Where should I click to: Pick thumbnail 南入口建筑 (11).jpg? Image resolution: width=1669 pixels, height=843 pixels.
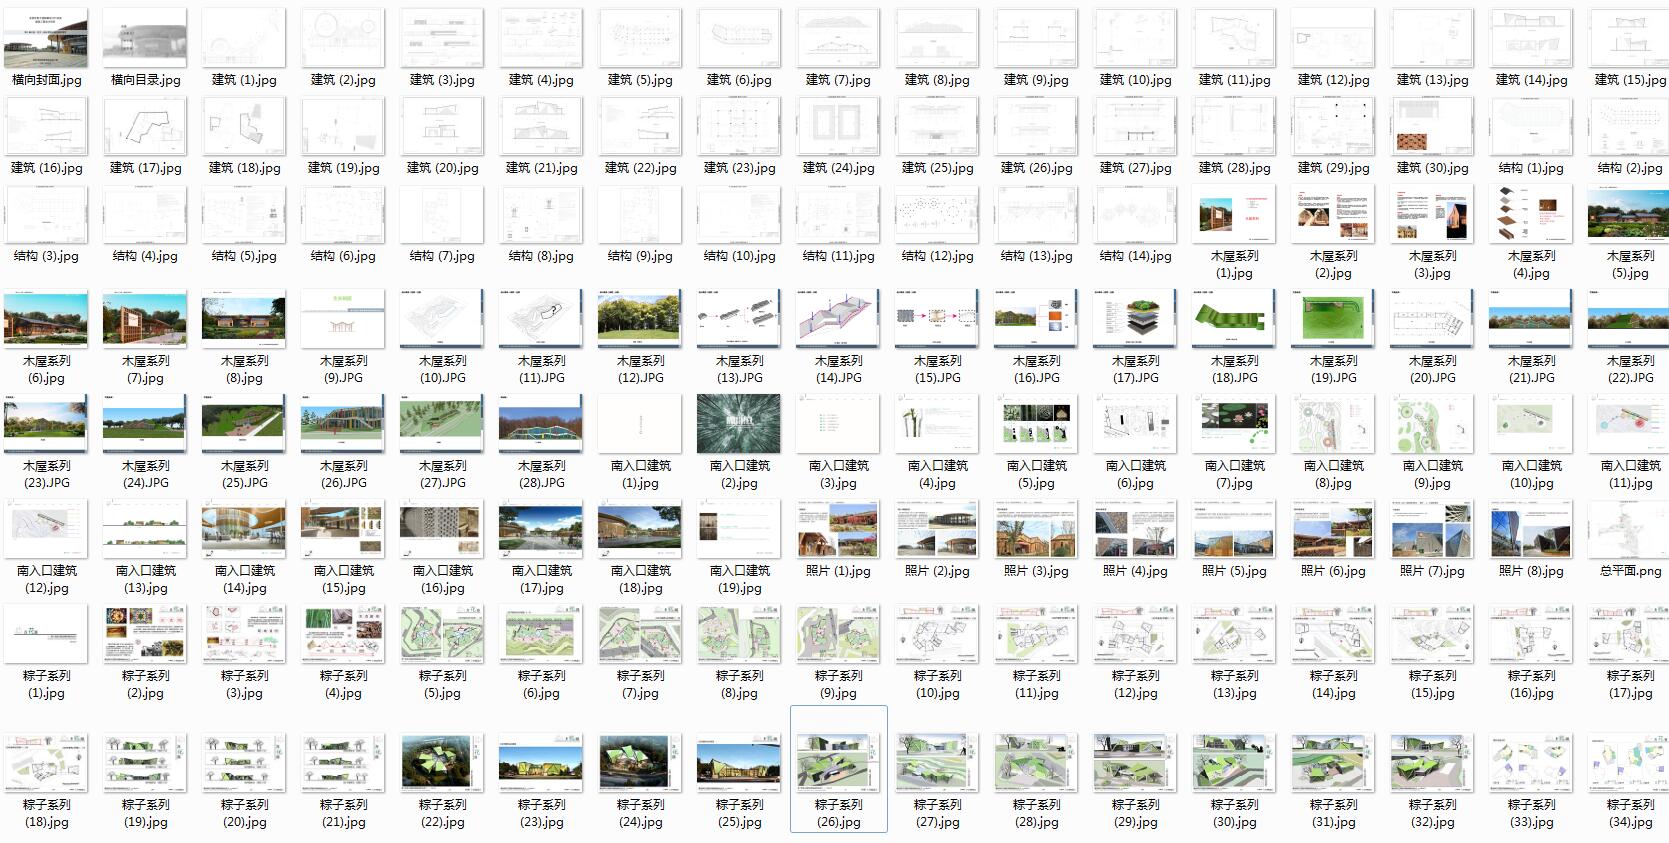coord(1630,425)
